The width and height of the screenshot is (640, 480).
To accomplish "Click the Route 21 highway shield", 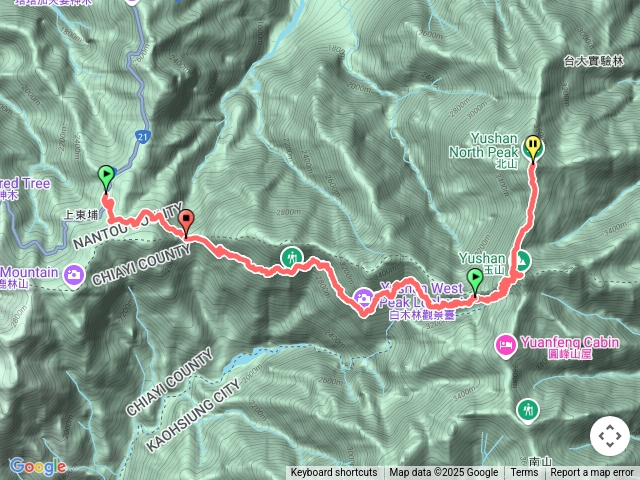I will pos(142,137).
